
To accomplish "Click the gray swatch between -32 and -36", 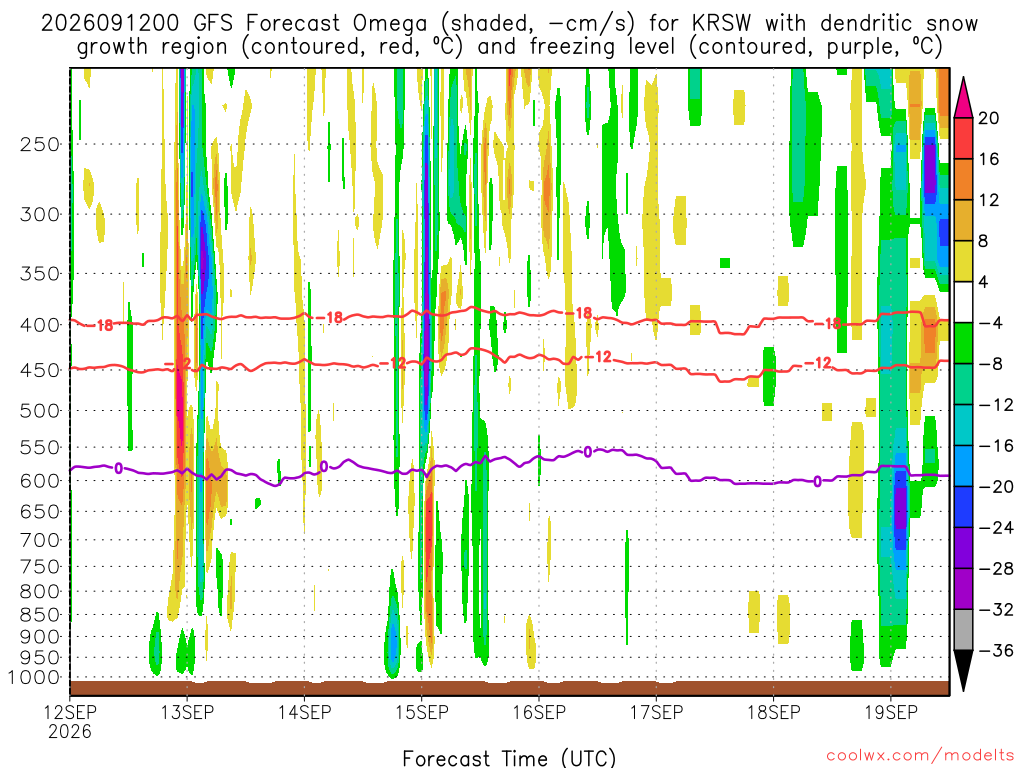I will (x=963, y=630).
